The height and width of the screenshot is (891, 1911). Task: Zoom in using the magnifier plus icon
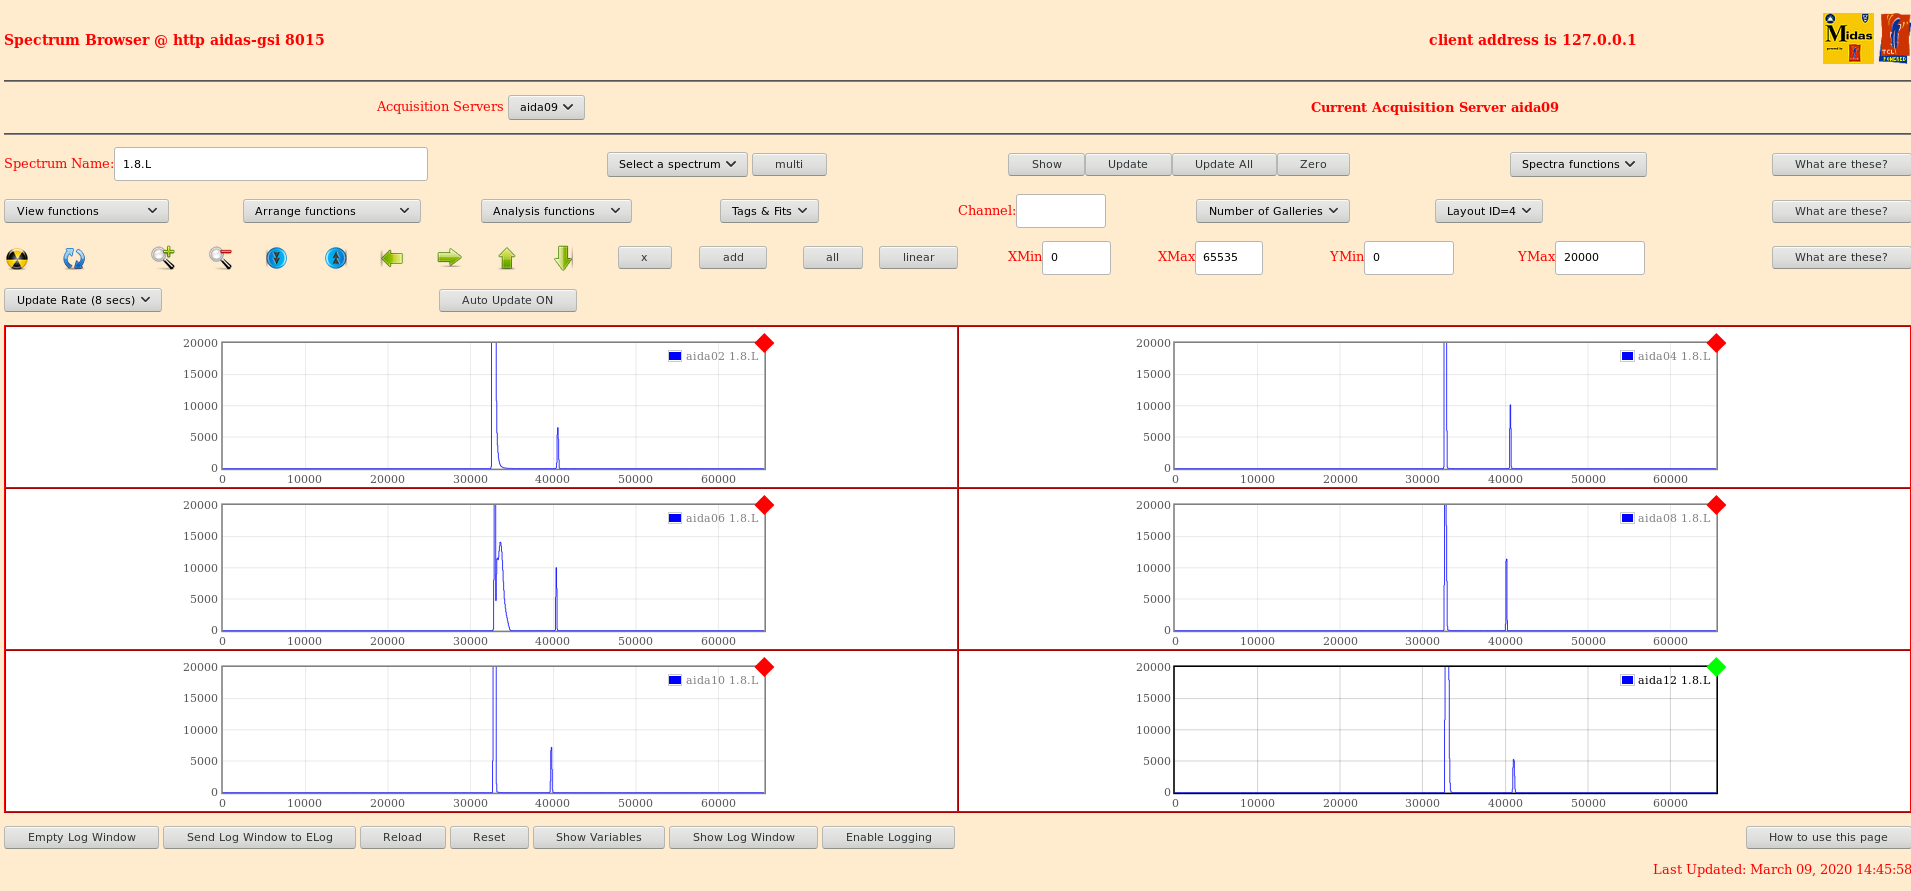(163, 258)
